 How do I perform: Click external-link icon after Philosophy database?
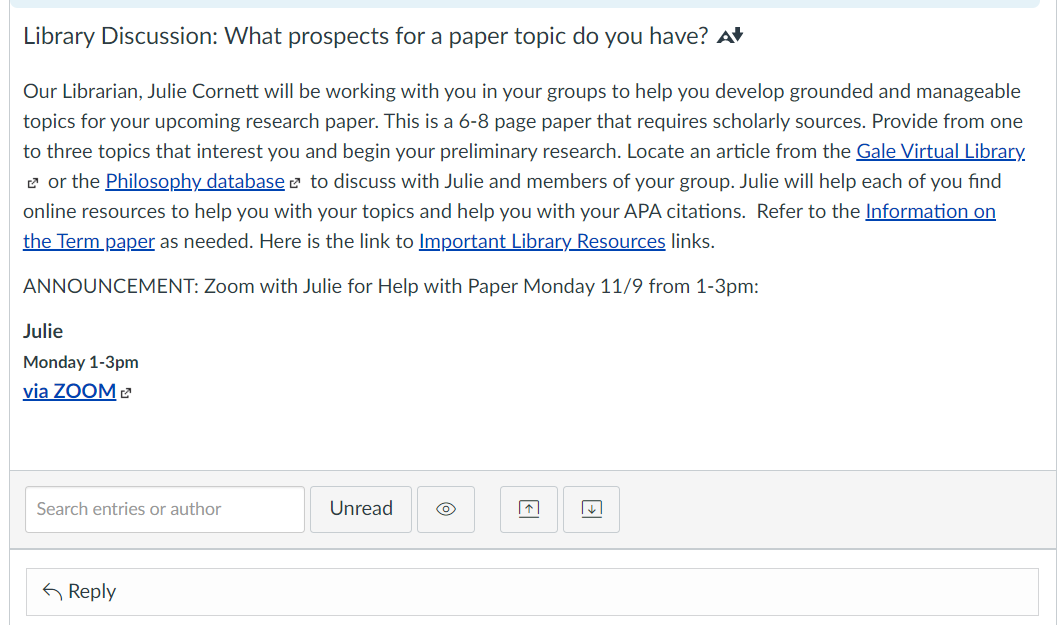tap(294, 183)
